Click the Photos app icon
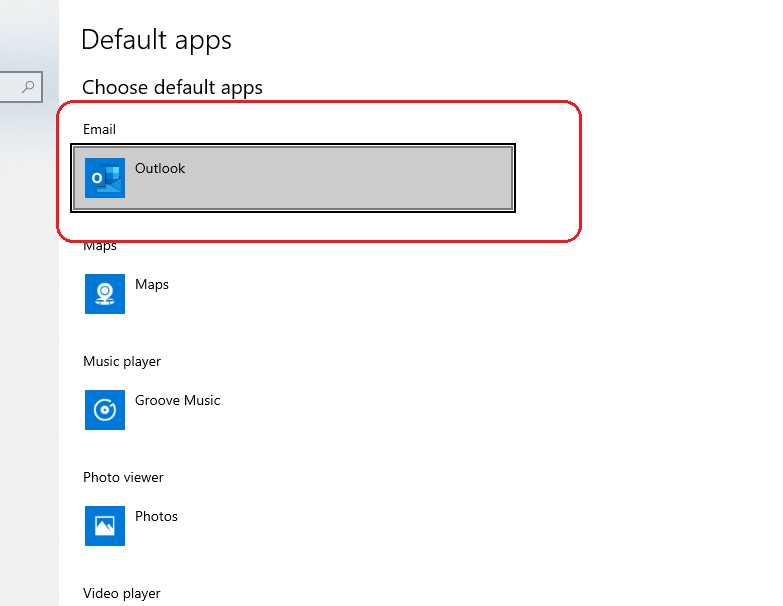Screen dimensions: 783x606 coord(105,526)
